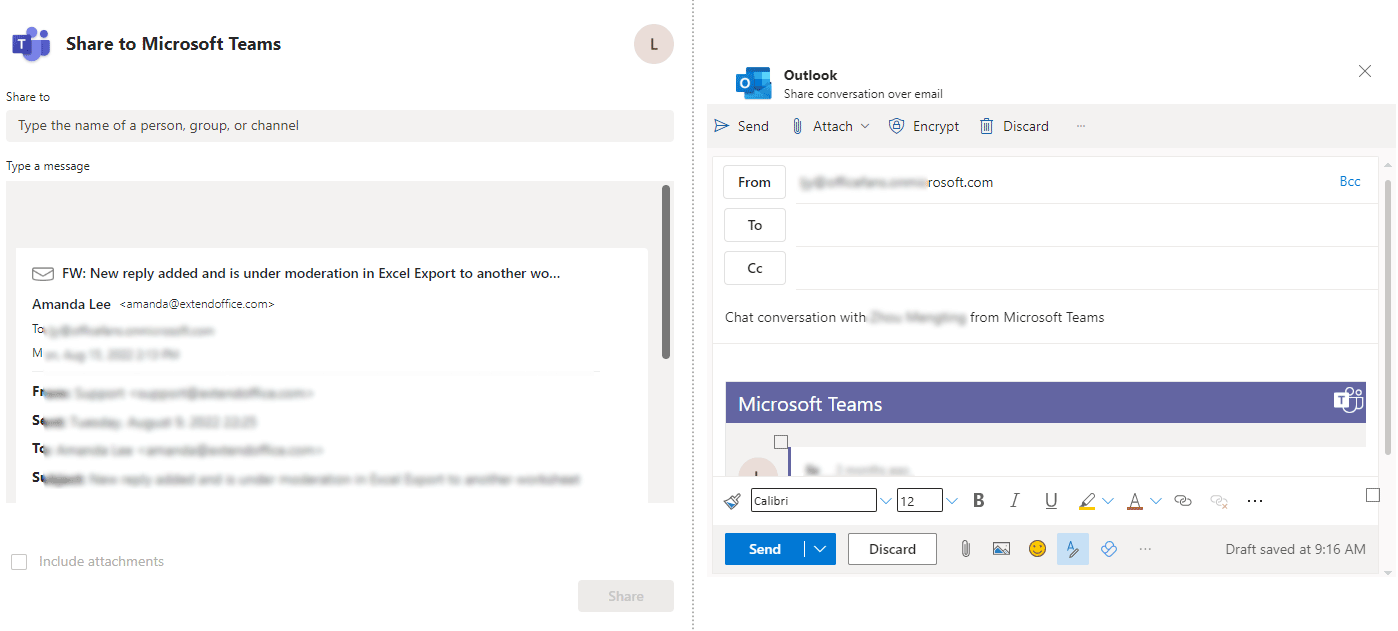Click the To recipients button

coord(754,225)
